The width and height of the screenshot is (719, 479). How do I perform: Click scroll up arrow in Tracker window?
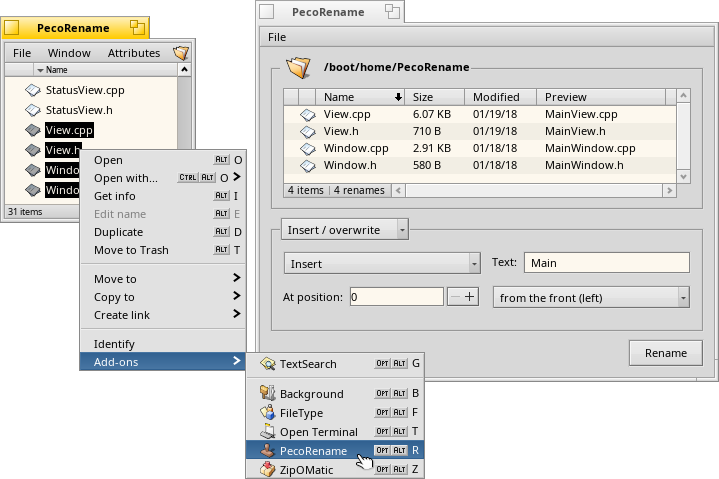tap(184, 70)
